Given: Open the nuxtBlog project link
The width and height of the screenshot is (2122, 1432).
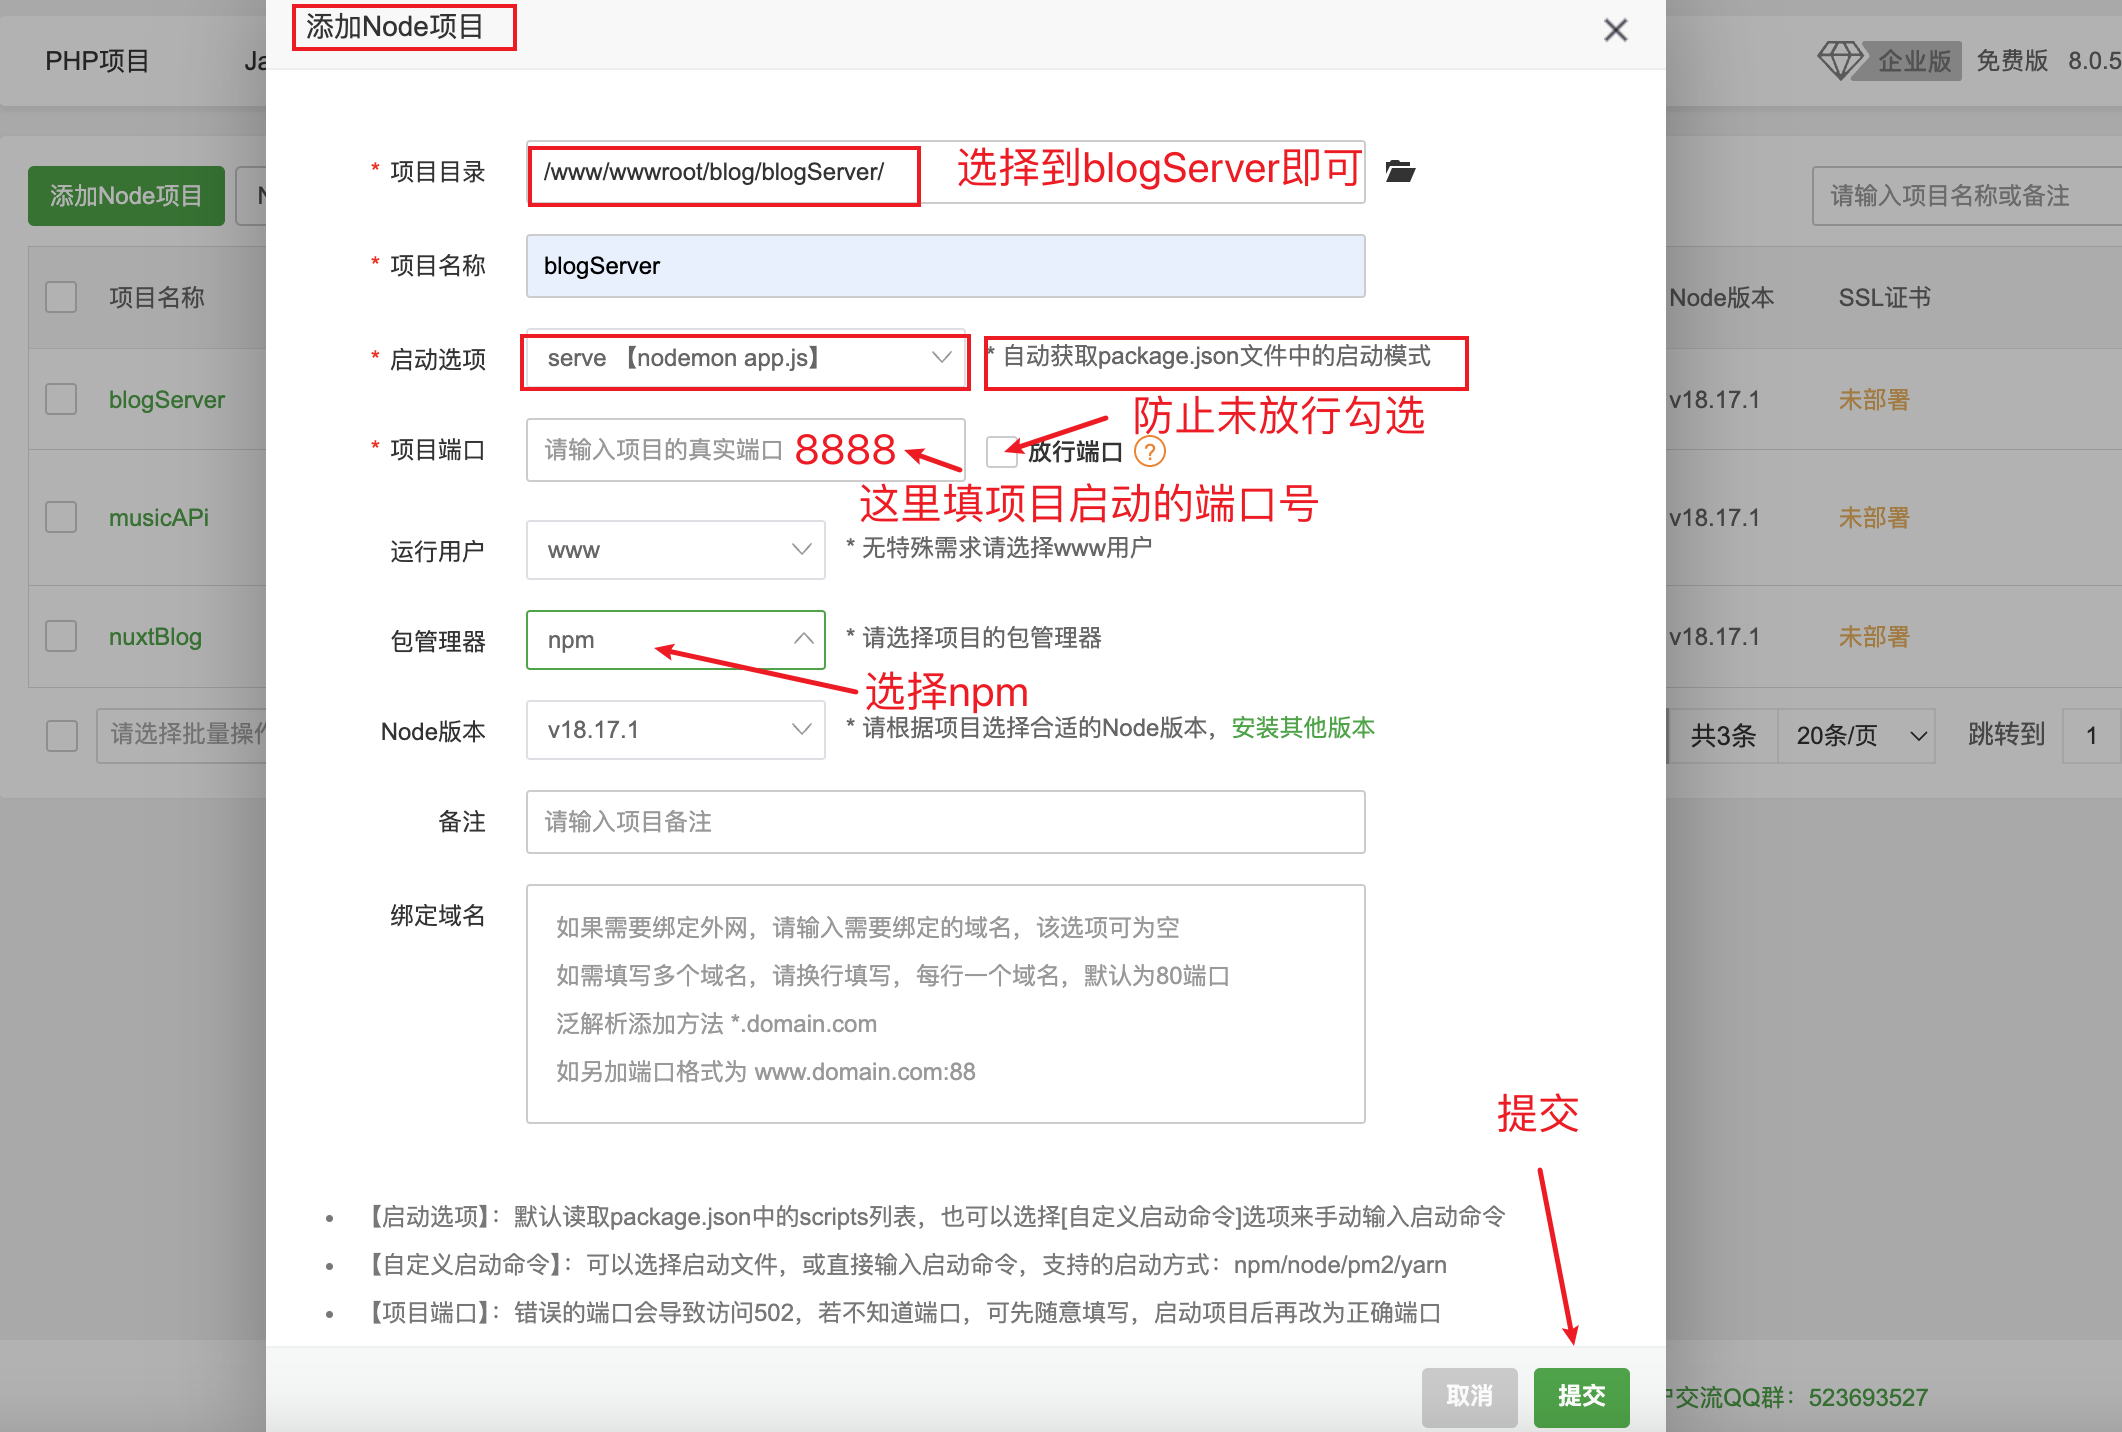Looking at the screenshot, I should coord(155,637).
